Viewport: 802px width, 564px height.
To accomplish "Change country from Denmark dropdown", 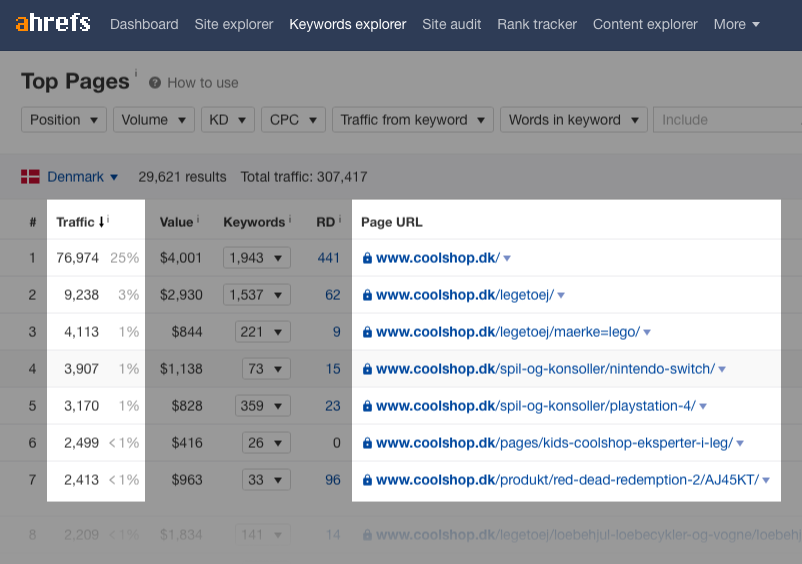I will (x=82, y=177).
